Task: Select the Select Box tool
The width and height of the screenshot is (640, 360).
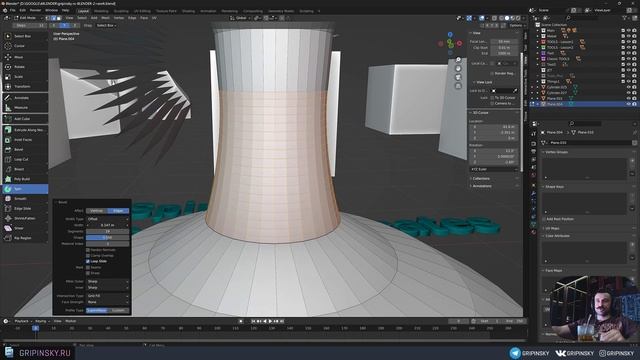Action: [x=25, y=36]
